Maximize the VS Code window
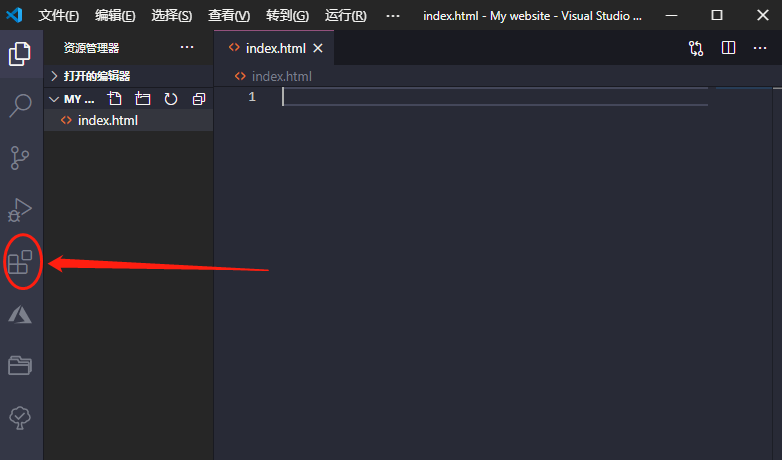 click(x=717, y=15)
